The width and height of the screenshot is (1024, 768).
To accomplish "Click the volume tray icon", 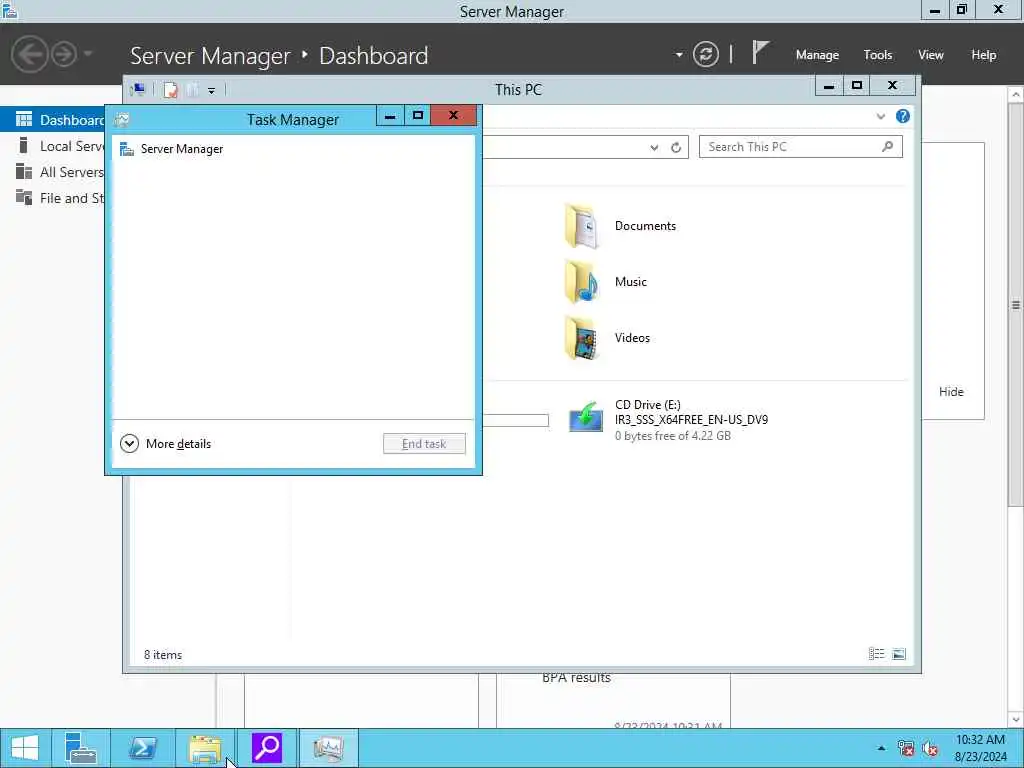I will [x=931, y=748].
